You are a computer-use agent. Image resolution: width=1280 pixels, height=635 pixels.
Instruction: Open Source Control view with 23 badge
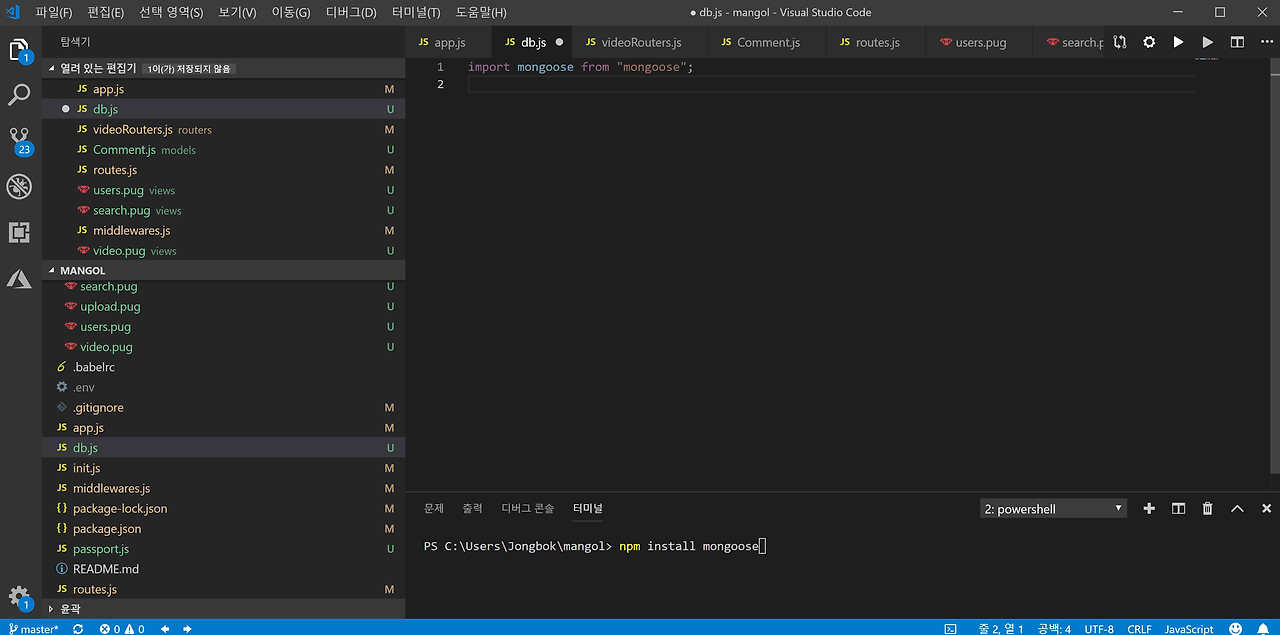(19, 141)
